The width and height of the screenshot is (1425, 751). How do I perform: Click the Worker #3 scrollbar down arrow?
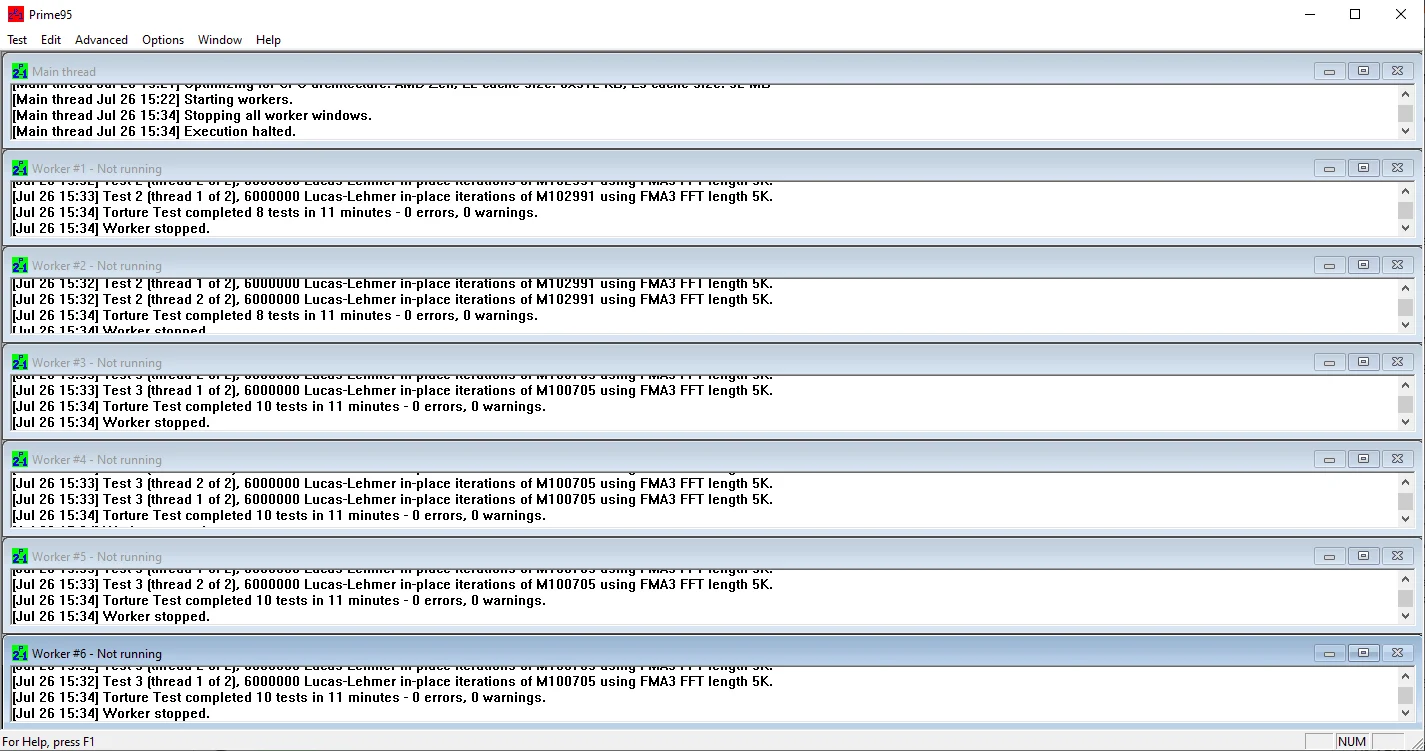pos(1405,422)
